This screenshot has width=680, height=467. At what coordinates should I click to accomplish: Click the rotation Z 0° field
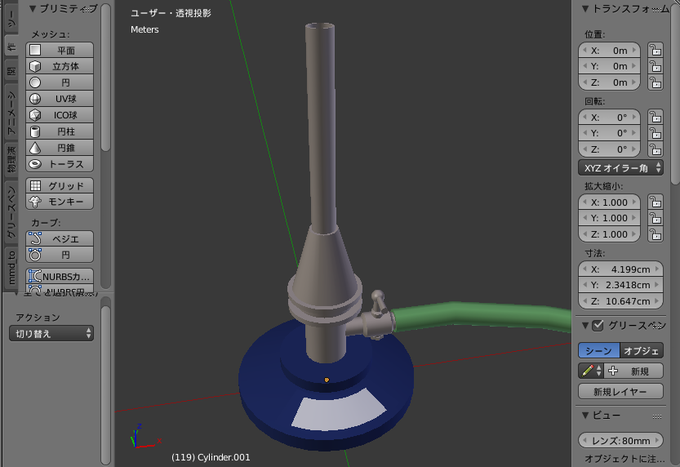[609, 149]
